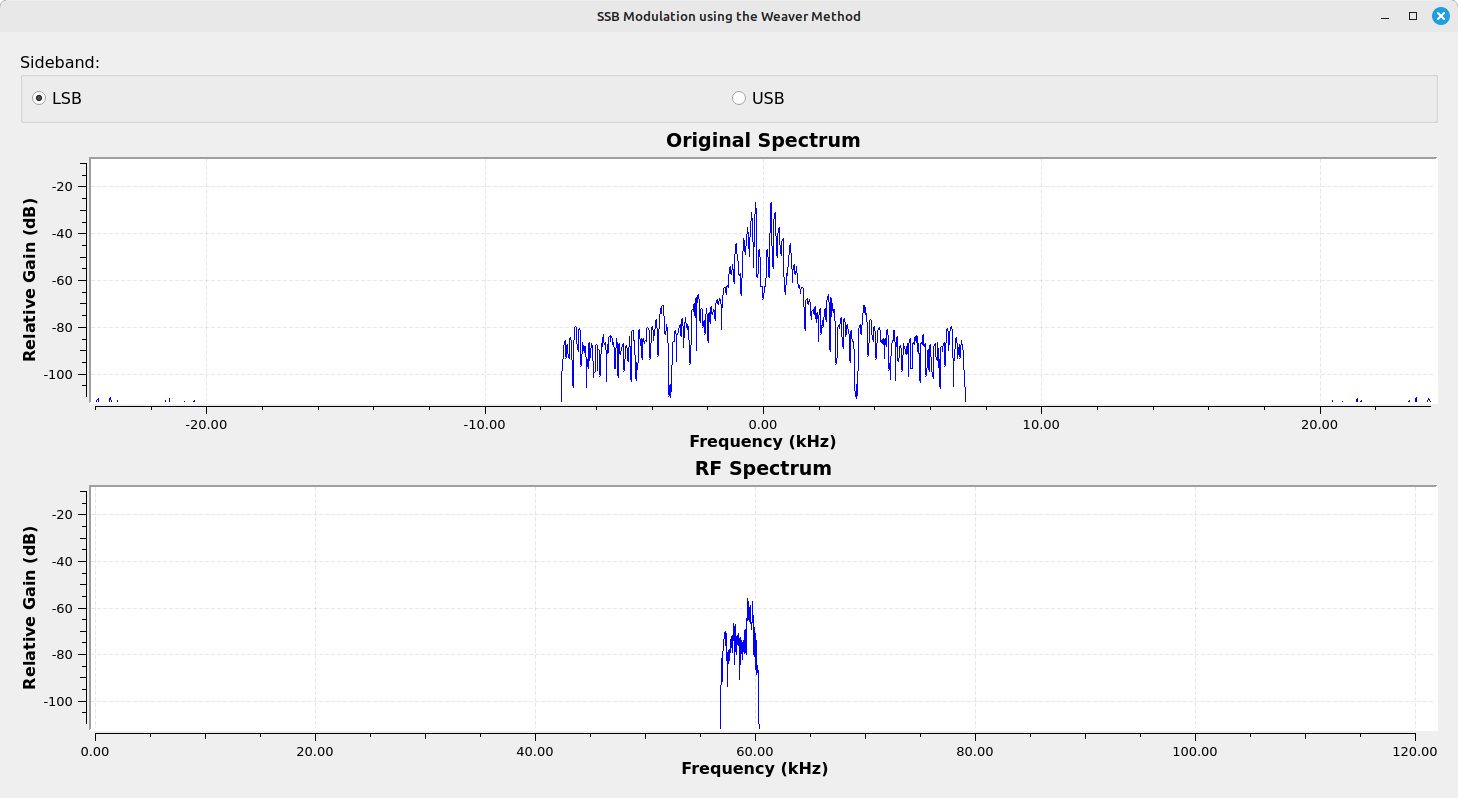Viewport: 1458px width, 798px height.
Task: Close the SSB Modulation window
Action: (1440, 16)
